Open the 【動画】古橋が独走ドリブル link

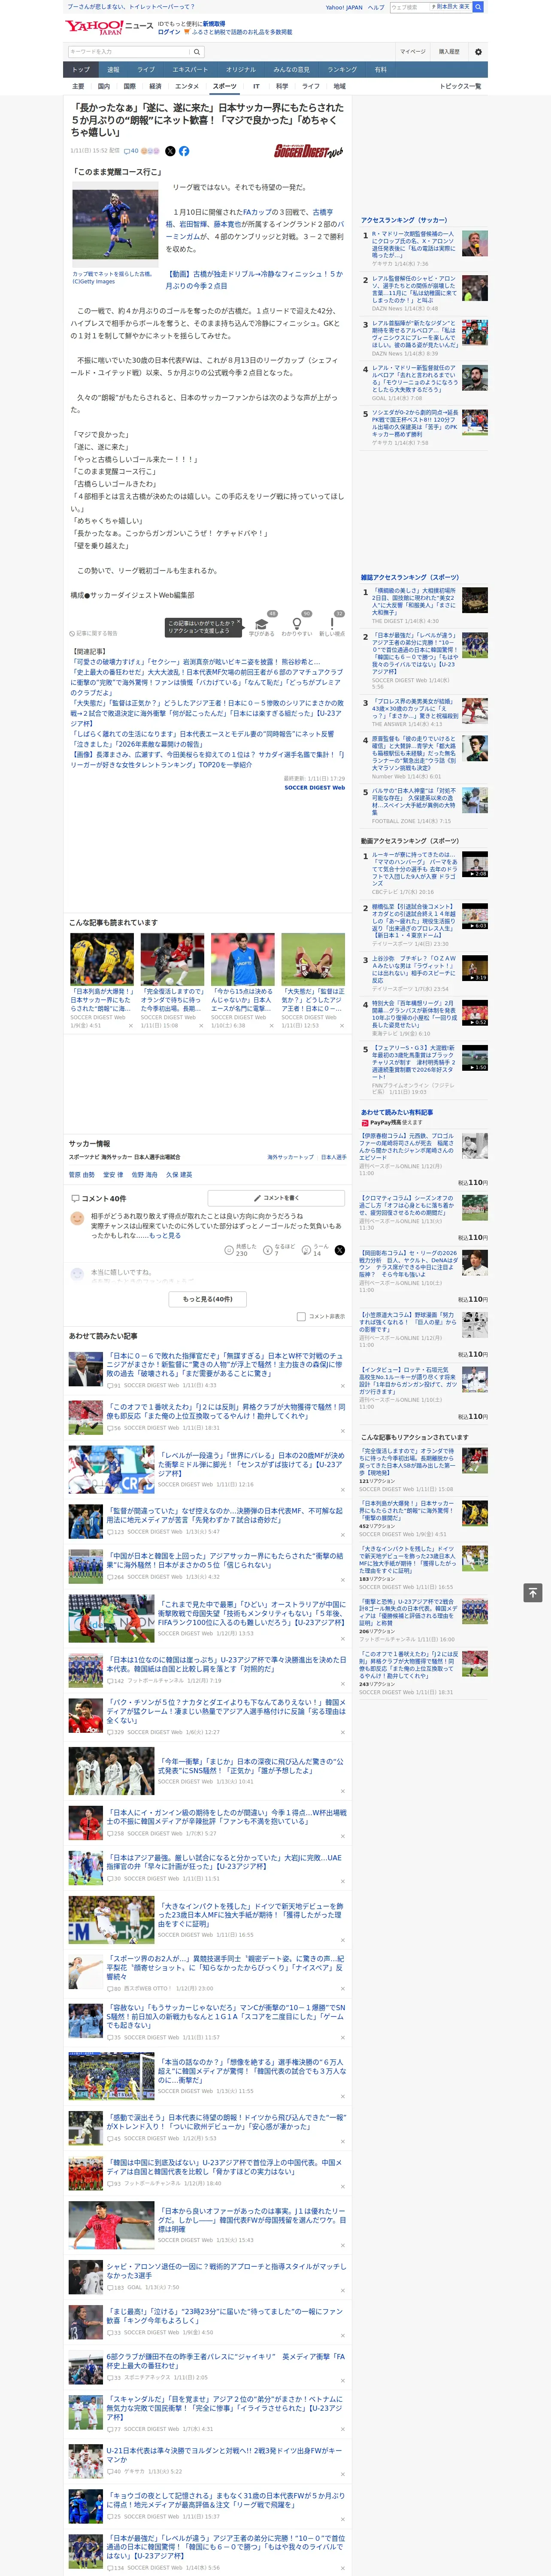click(255, 279)
